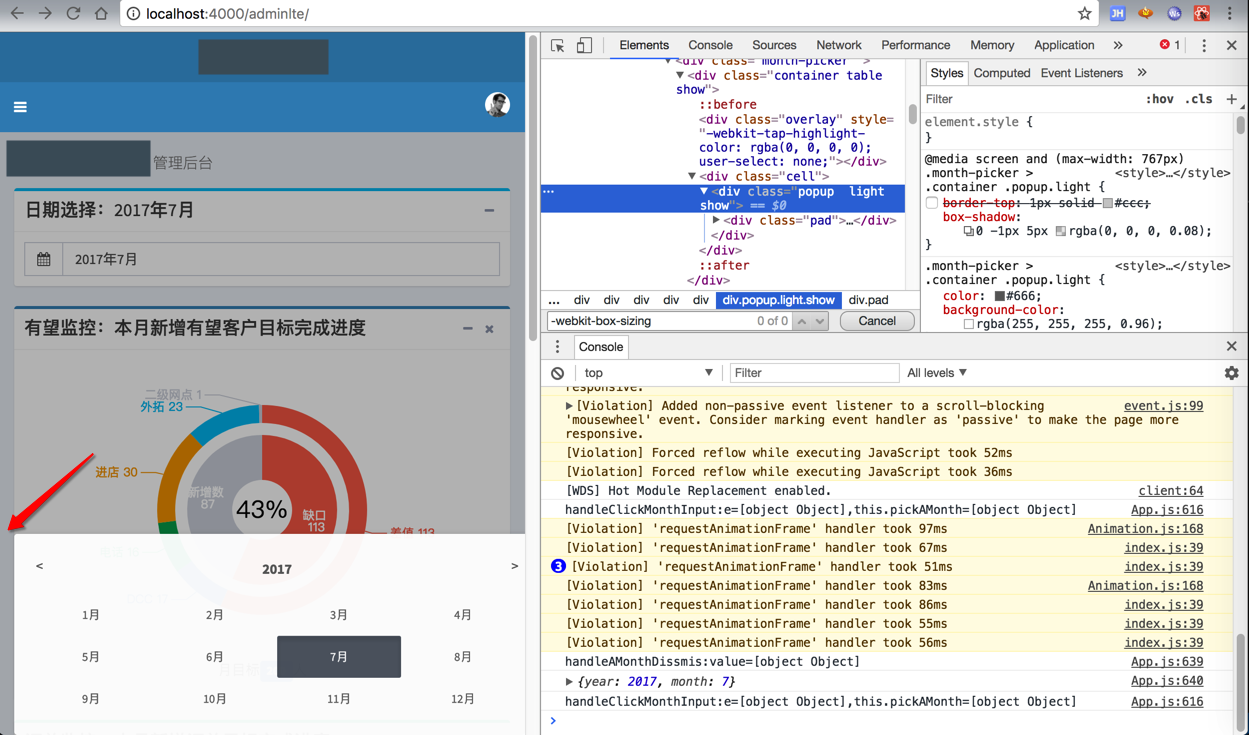The height and width of the screenshot is (736, 1249).
Task: Cancel the element search
Action: coord(876,321)
